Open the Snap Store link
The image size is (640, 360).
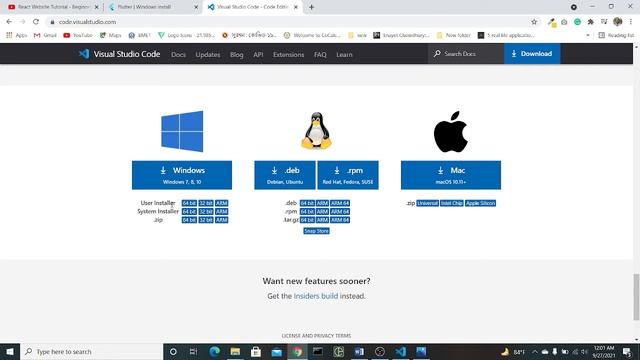[x=316, y=231]
